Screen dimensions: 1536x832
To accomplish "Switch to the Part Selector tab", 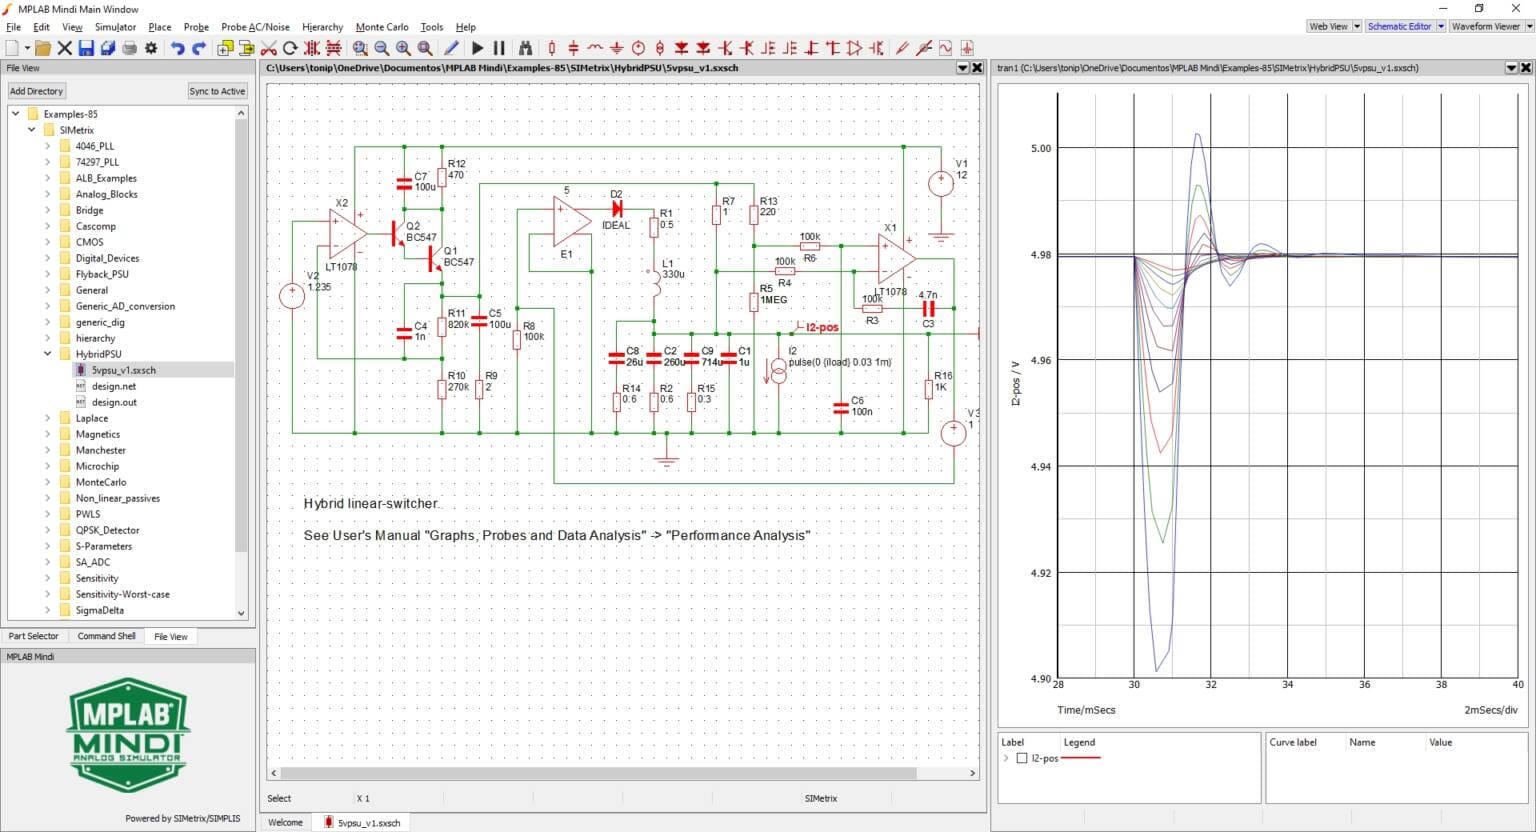I will tap(34, 636).
